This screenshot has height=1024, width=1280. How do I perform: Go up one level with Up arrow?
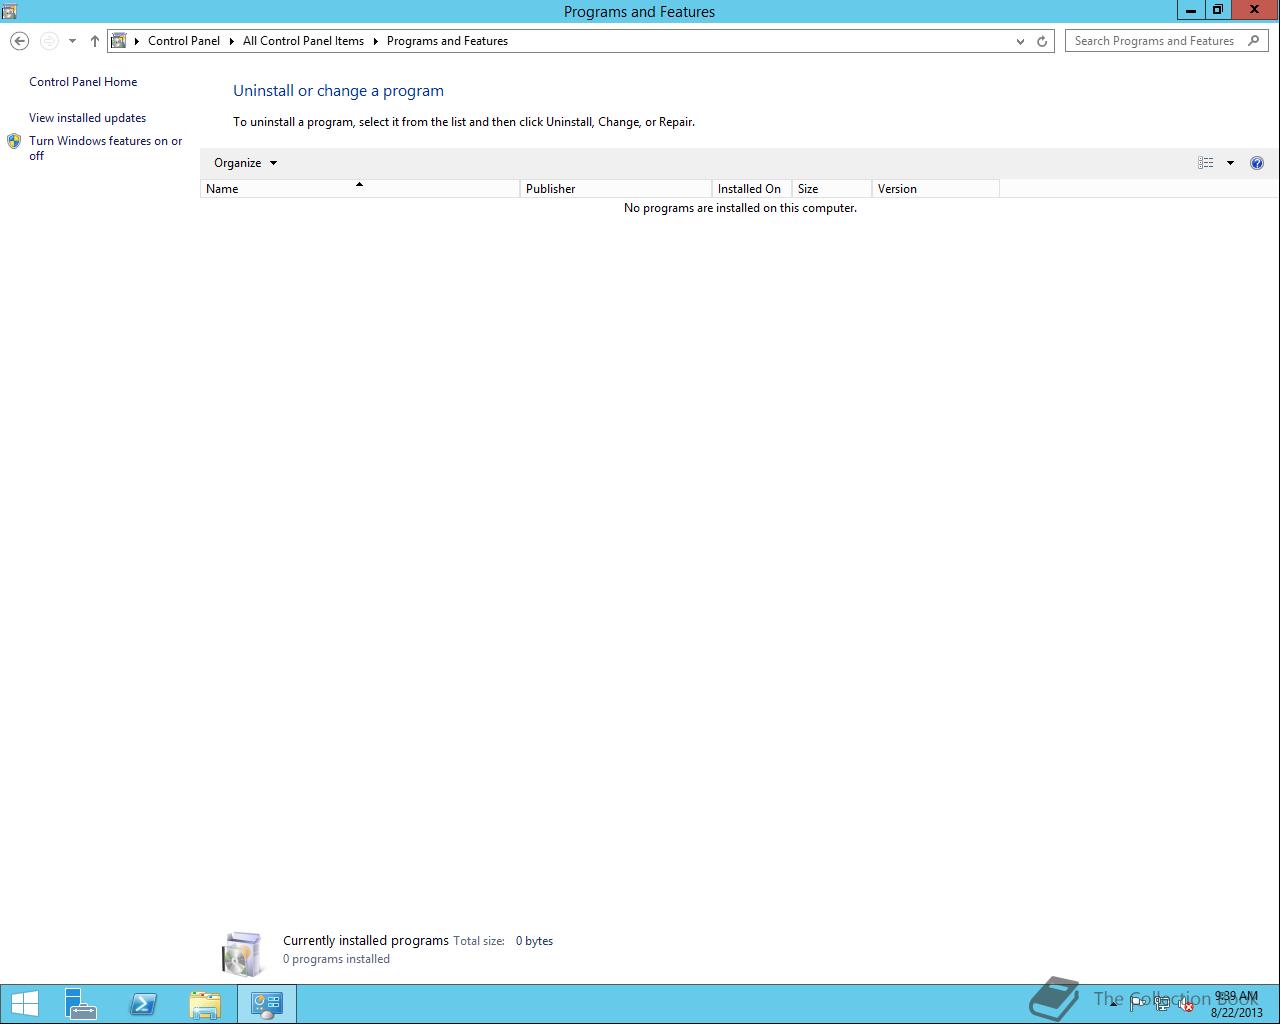94,41
